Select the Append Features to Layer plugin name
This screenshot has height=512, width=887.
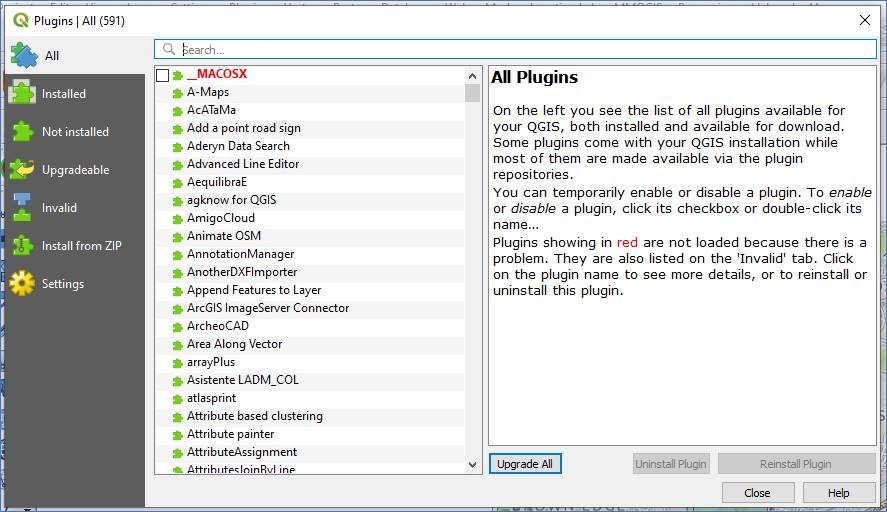tap(254, 290)
